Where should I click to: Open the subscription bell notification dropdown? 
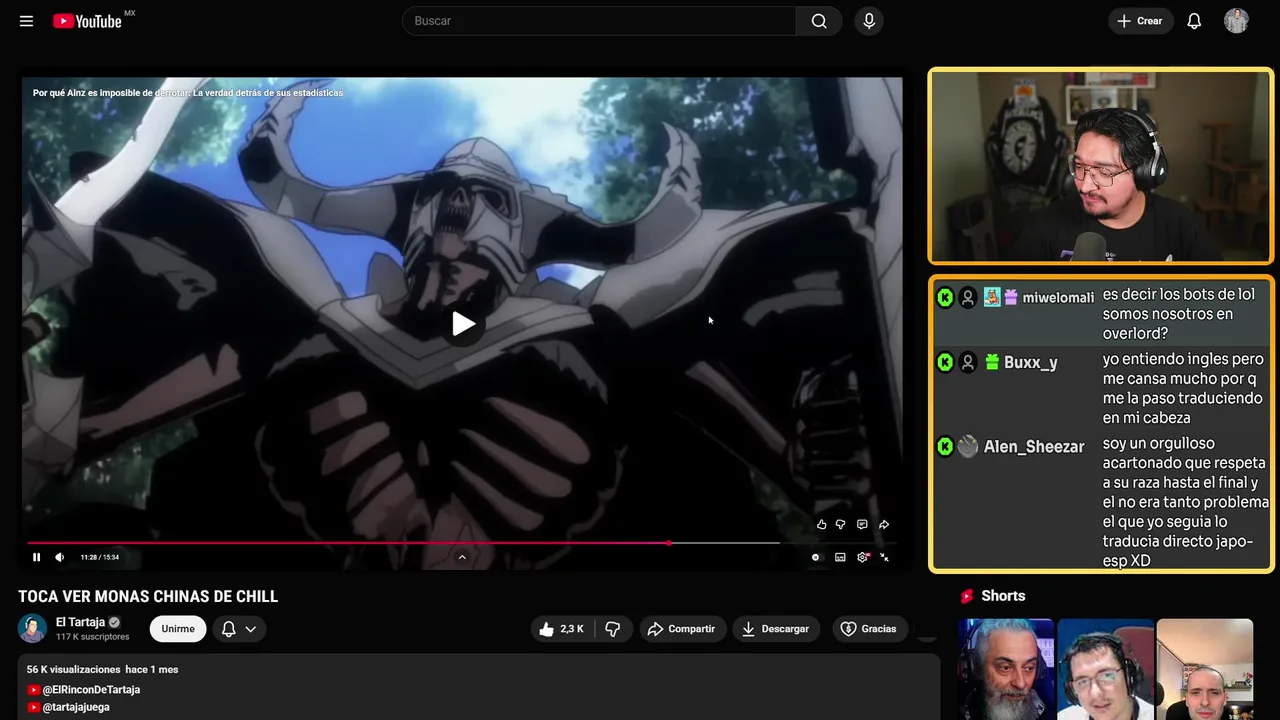[239, 629]
